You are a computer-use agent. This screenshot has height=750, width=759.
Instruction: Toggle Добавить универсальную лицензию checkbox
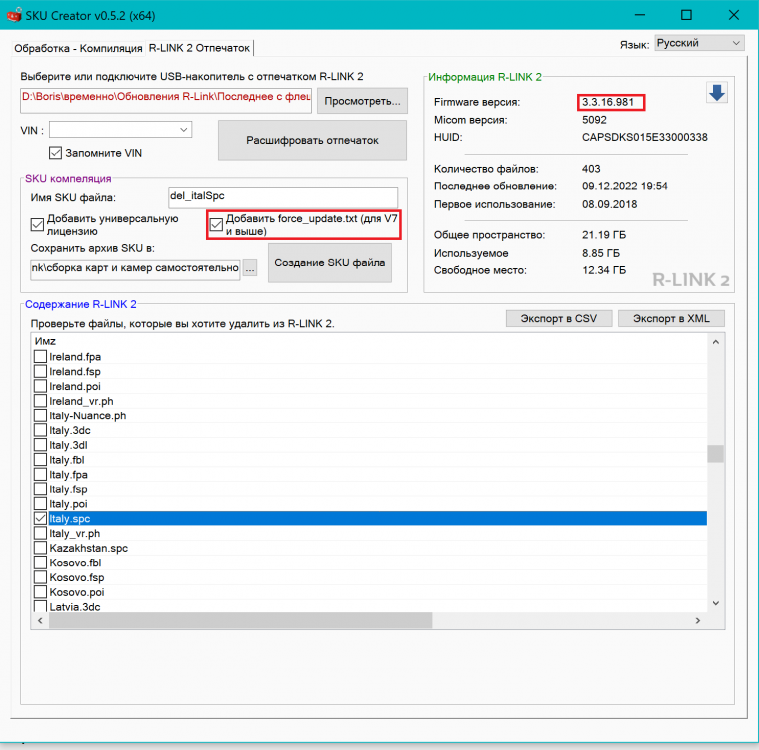coord(37,225)
